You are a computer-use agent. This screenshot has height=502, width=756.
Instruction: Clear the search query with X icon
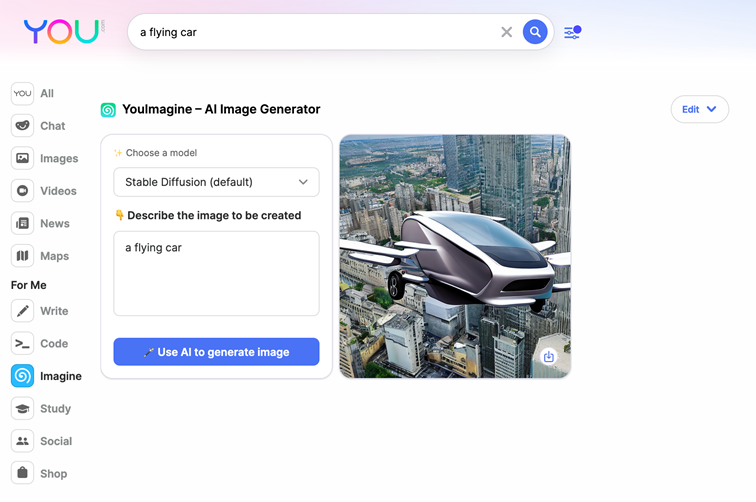(x=506, y=32)
